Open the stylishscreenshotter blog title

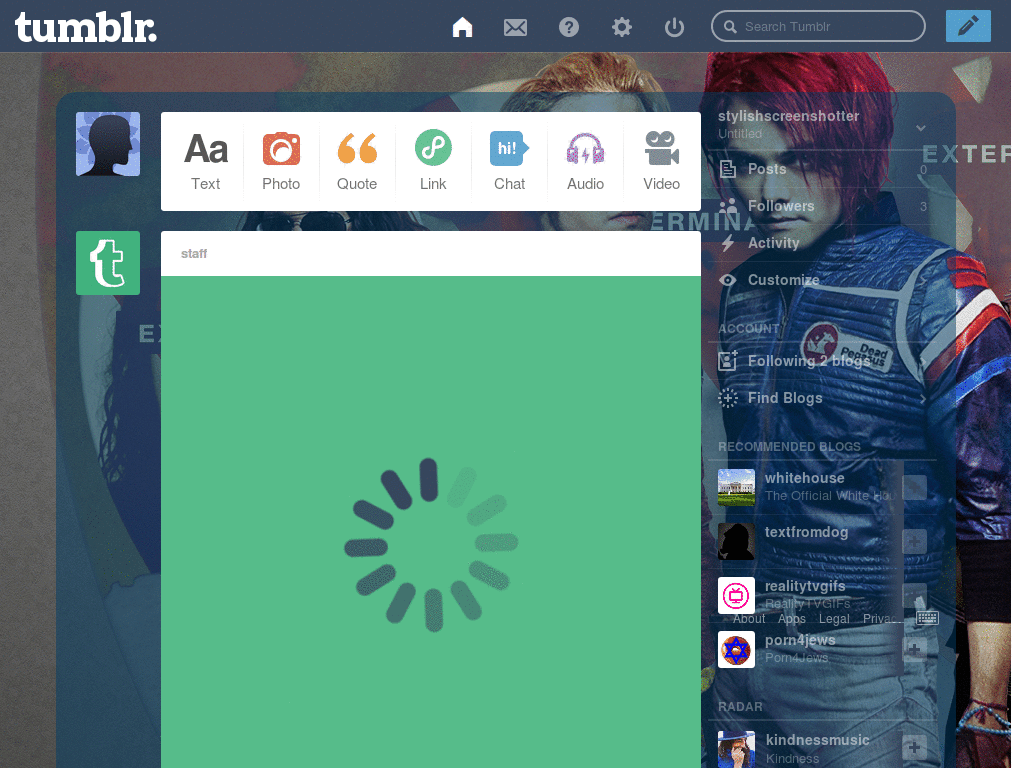coord(788,116)
